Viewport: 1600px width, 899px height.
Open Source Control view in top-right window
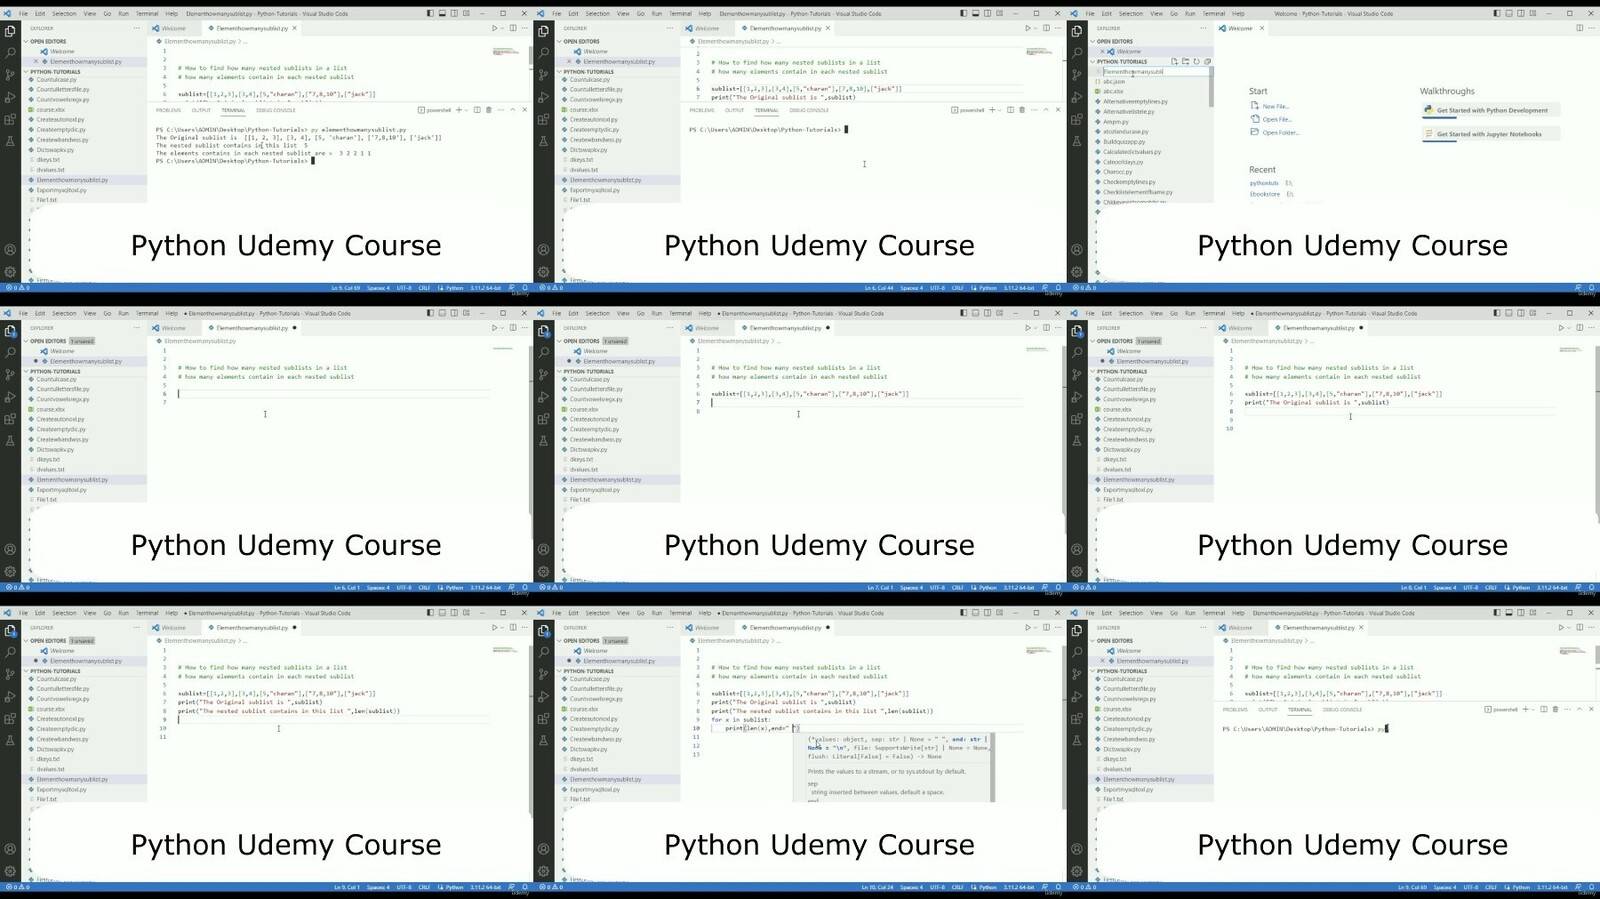coord(1077,75)
